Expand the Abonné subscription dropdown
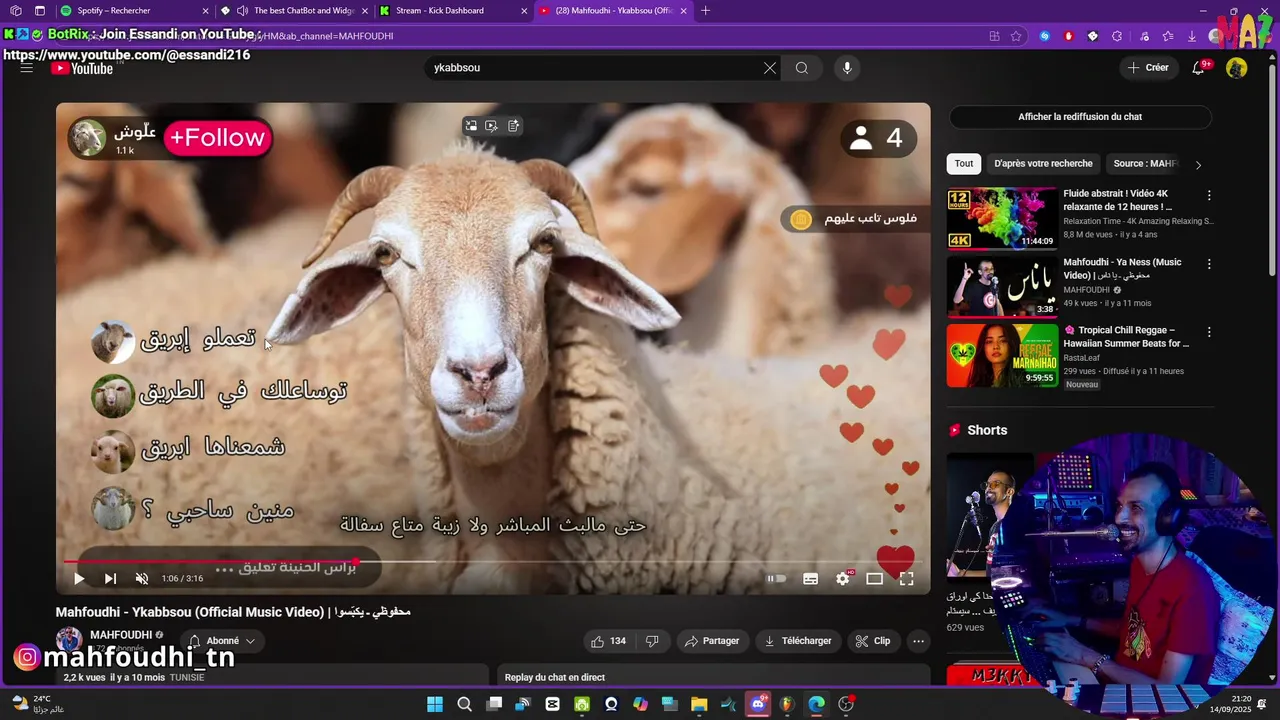Image resolution: width=1280 pixels, height=720 pixels. coord(222,641)
